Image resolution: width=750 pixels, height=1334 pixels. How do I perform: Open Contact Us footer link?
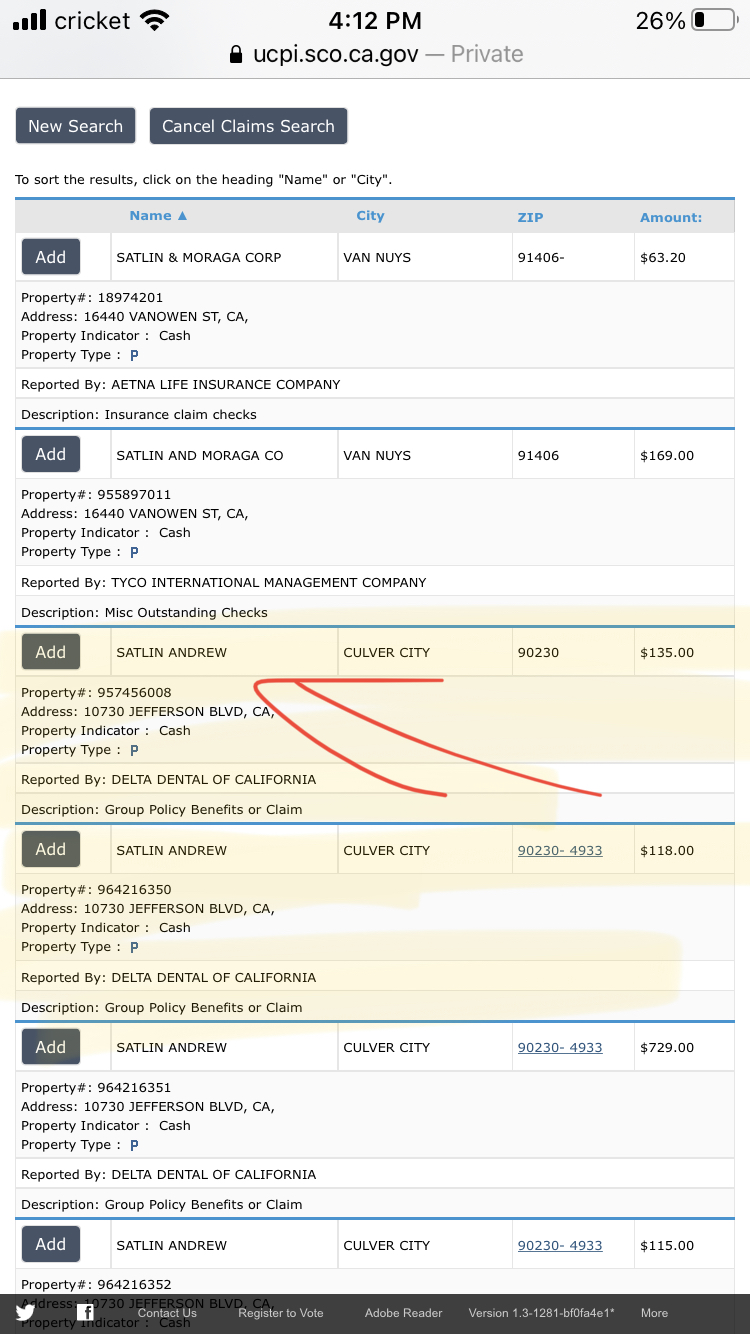(x=167, y=1313)
